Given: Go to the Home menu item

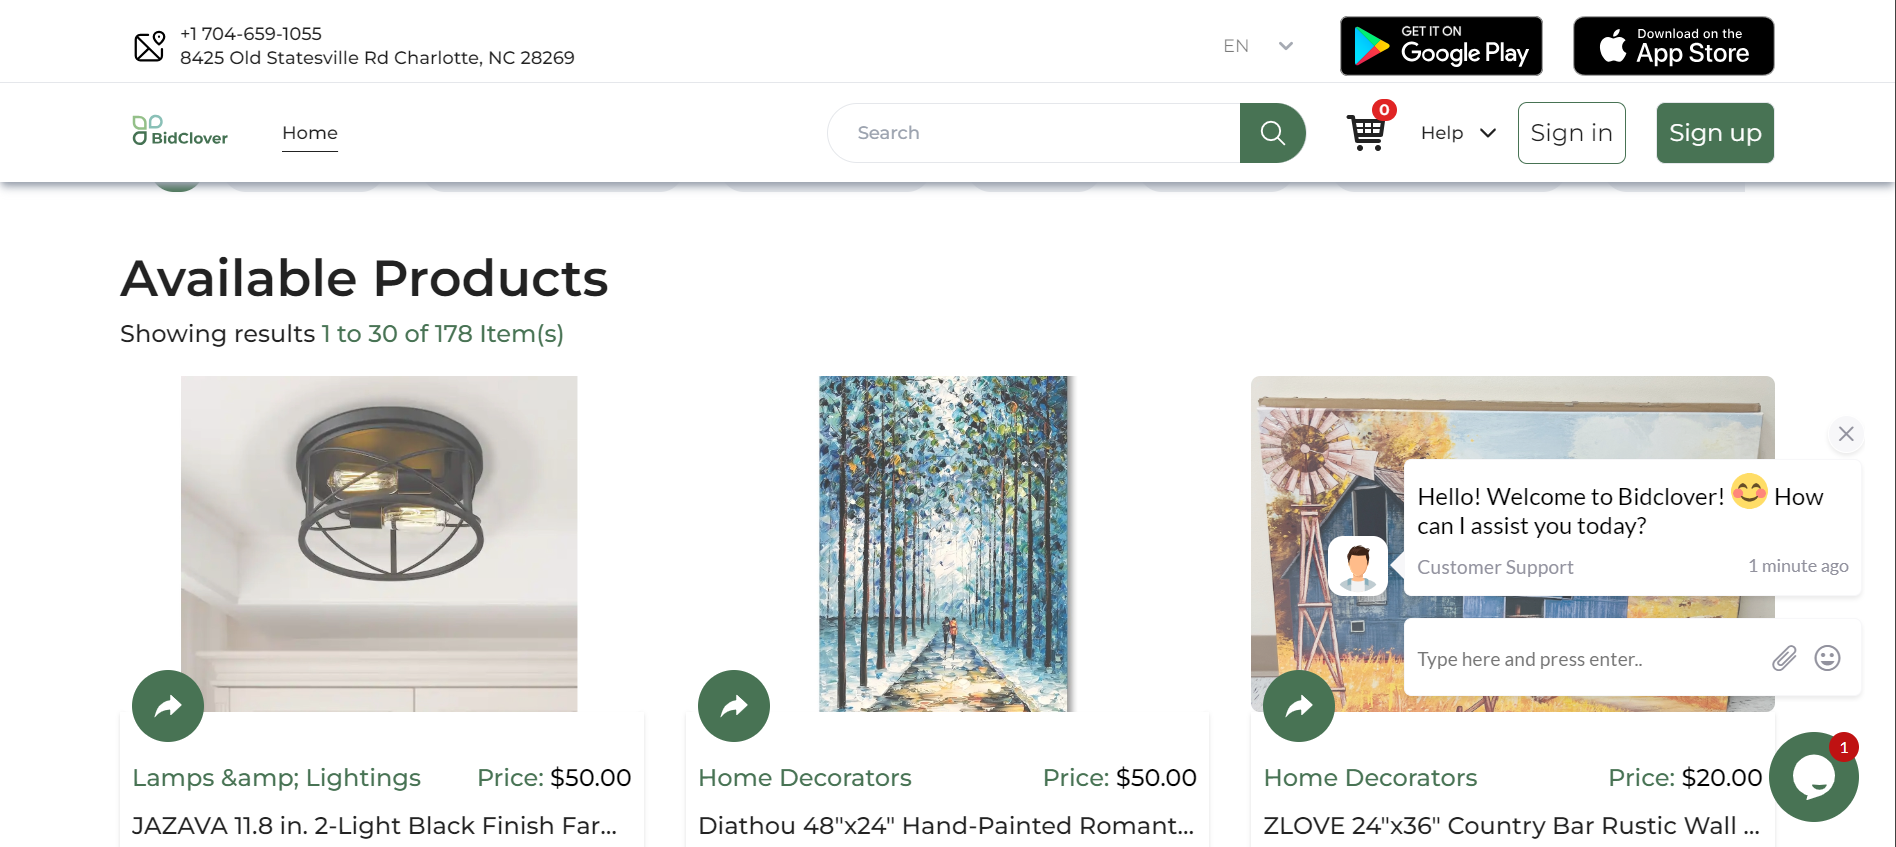Looking at the screenshot, I should 310,133.
